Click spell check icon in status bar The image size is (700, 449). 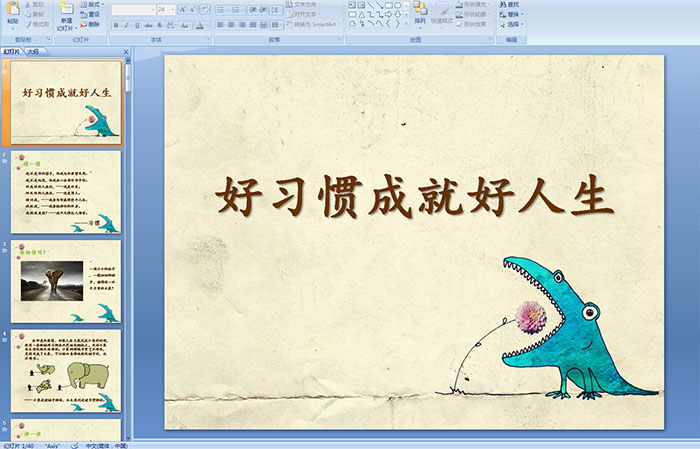click(x=75, y=445)
